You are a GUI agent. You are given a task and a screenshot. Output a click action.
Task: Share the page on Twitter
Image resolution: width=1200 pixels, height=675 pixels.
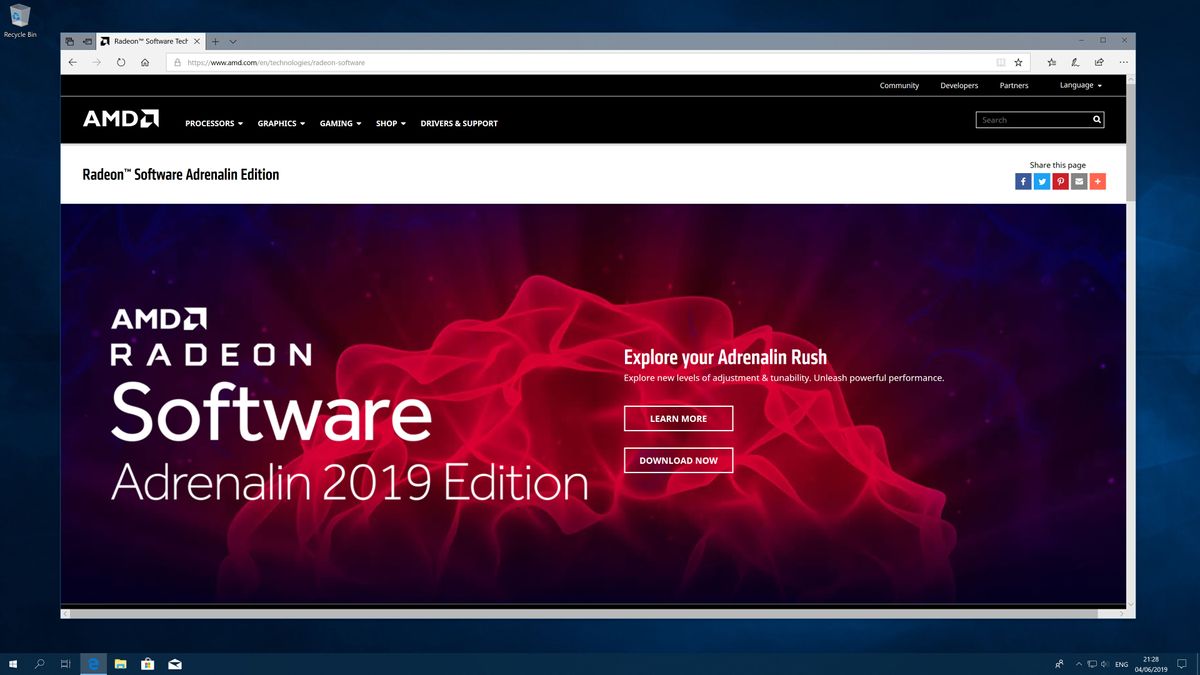click(x=1041, y=181)
